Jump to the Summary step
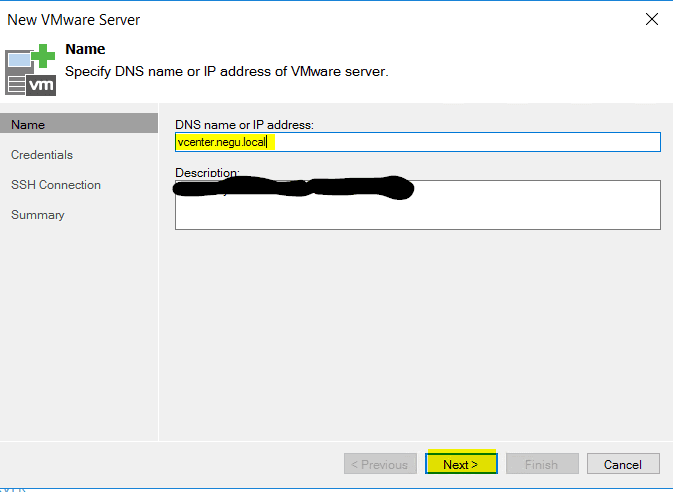Image resolution: width=673 pixels, height=492 pixels. click(38, 215)
